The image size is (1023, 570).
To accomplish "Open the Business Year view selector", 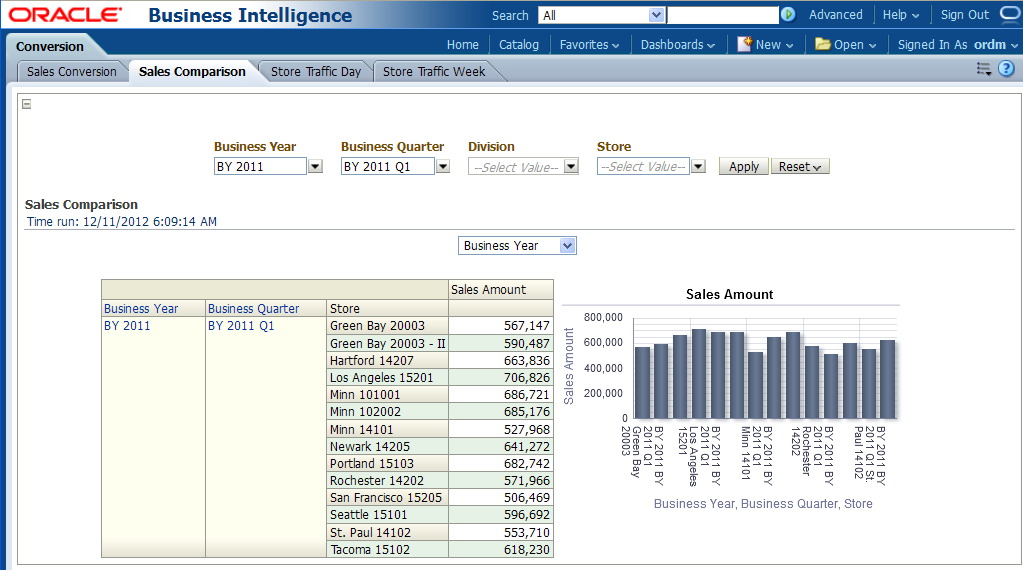I will (x=567, y=246).
